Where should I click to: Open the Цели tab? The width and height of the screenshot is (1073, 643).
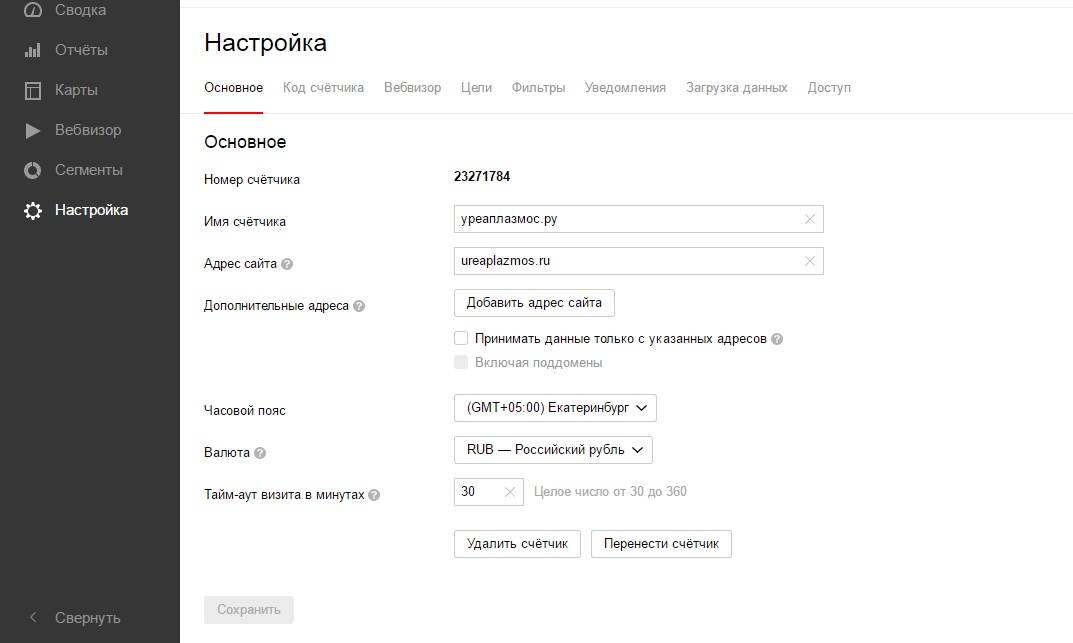476,88
